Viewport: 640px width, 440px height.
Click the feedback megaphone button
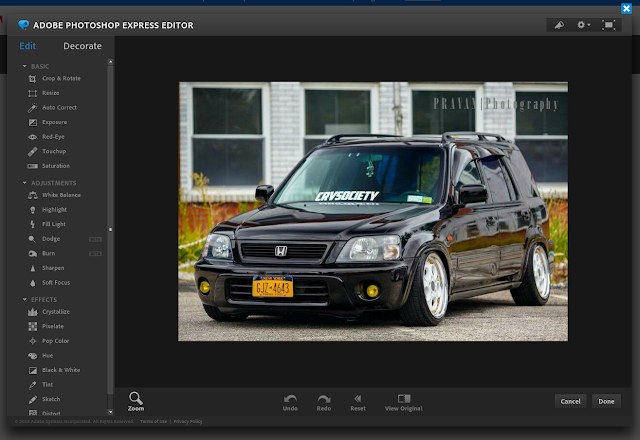[559, 25]
